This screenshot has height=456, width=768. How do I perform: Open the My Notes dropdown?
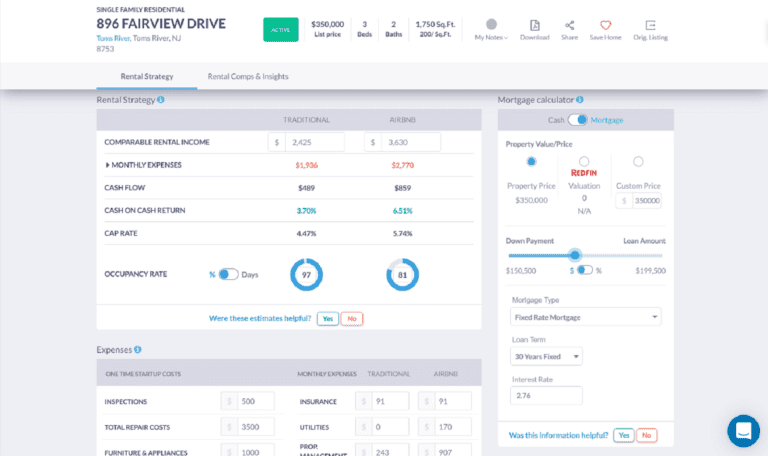pyautogui.click(x=491, y=37)
